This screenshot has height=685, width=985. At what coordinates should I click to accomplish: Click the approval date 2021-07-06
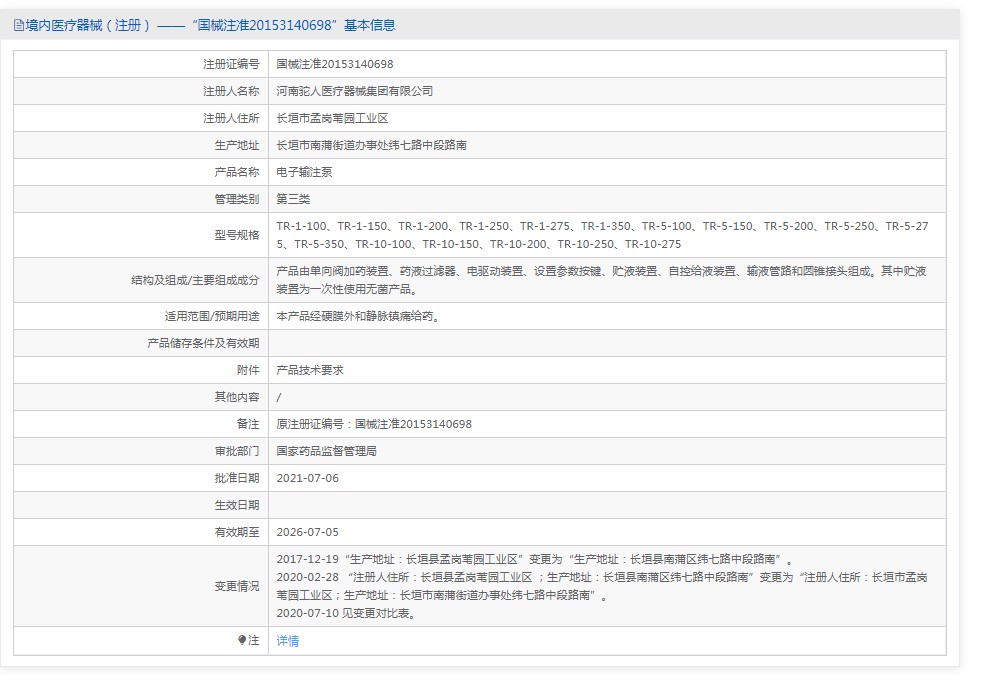[307, 478]
